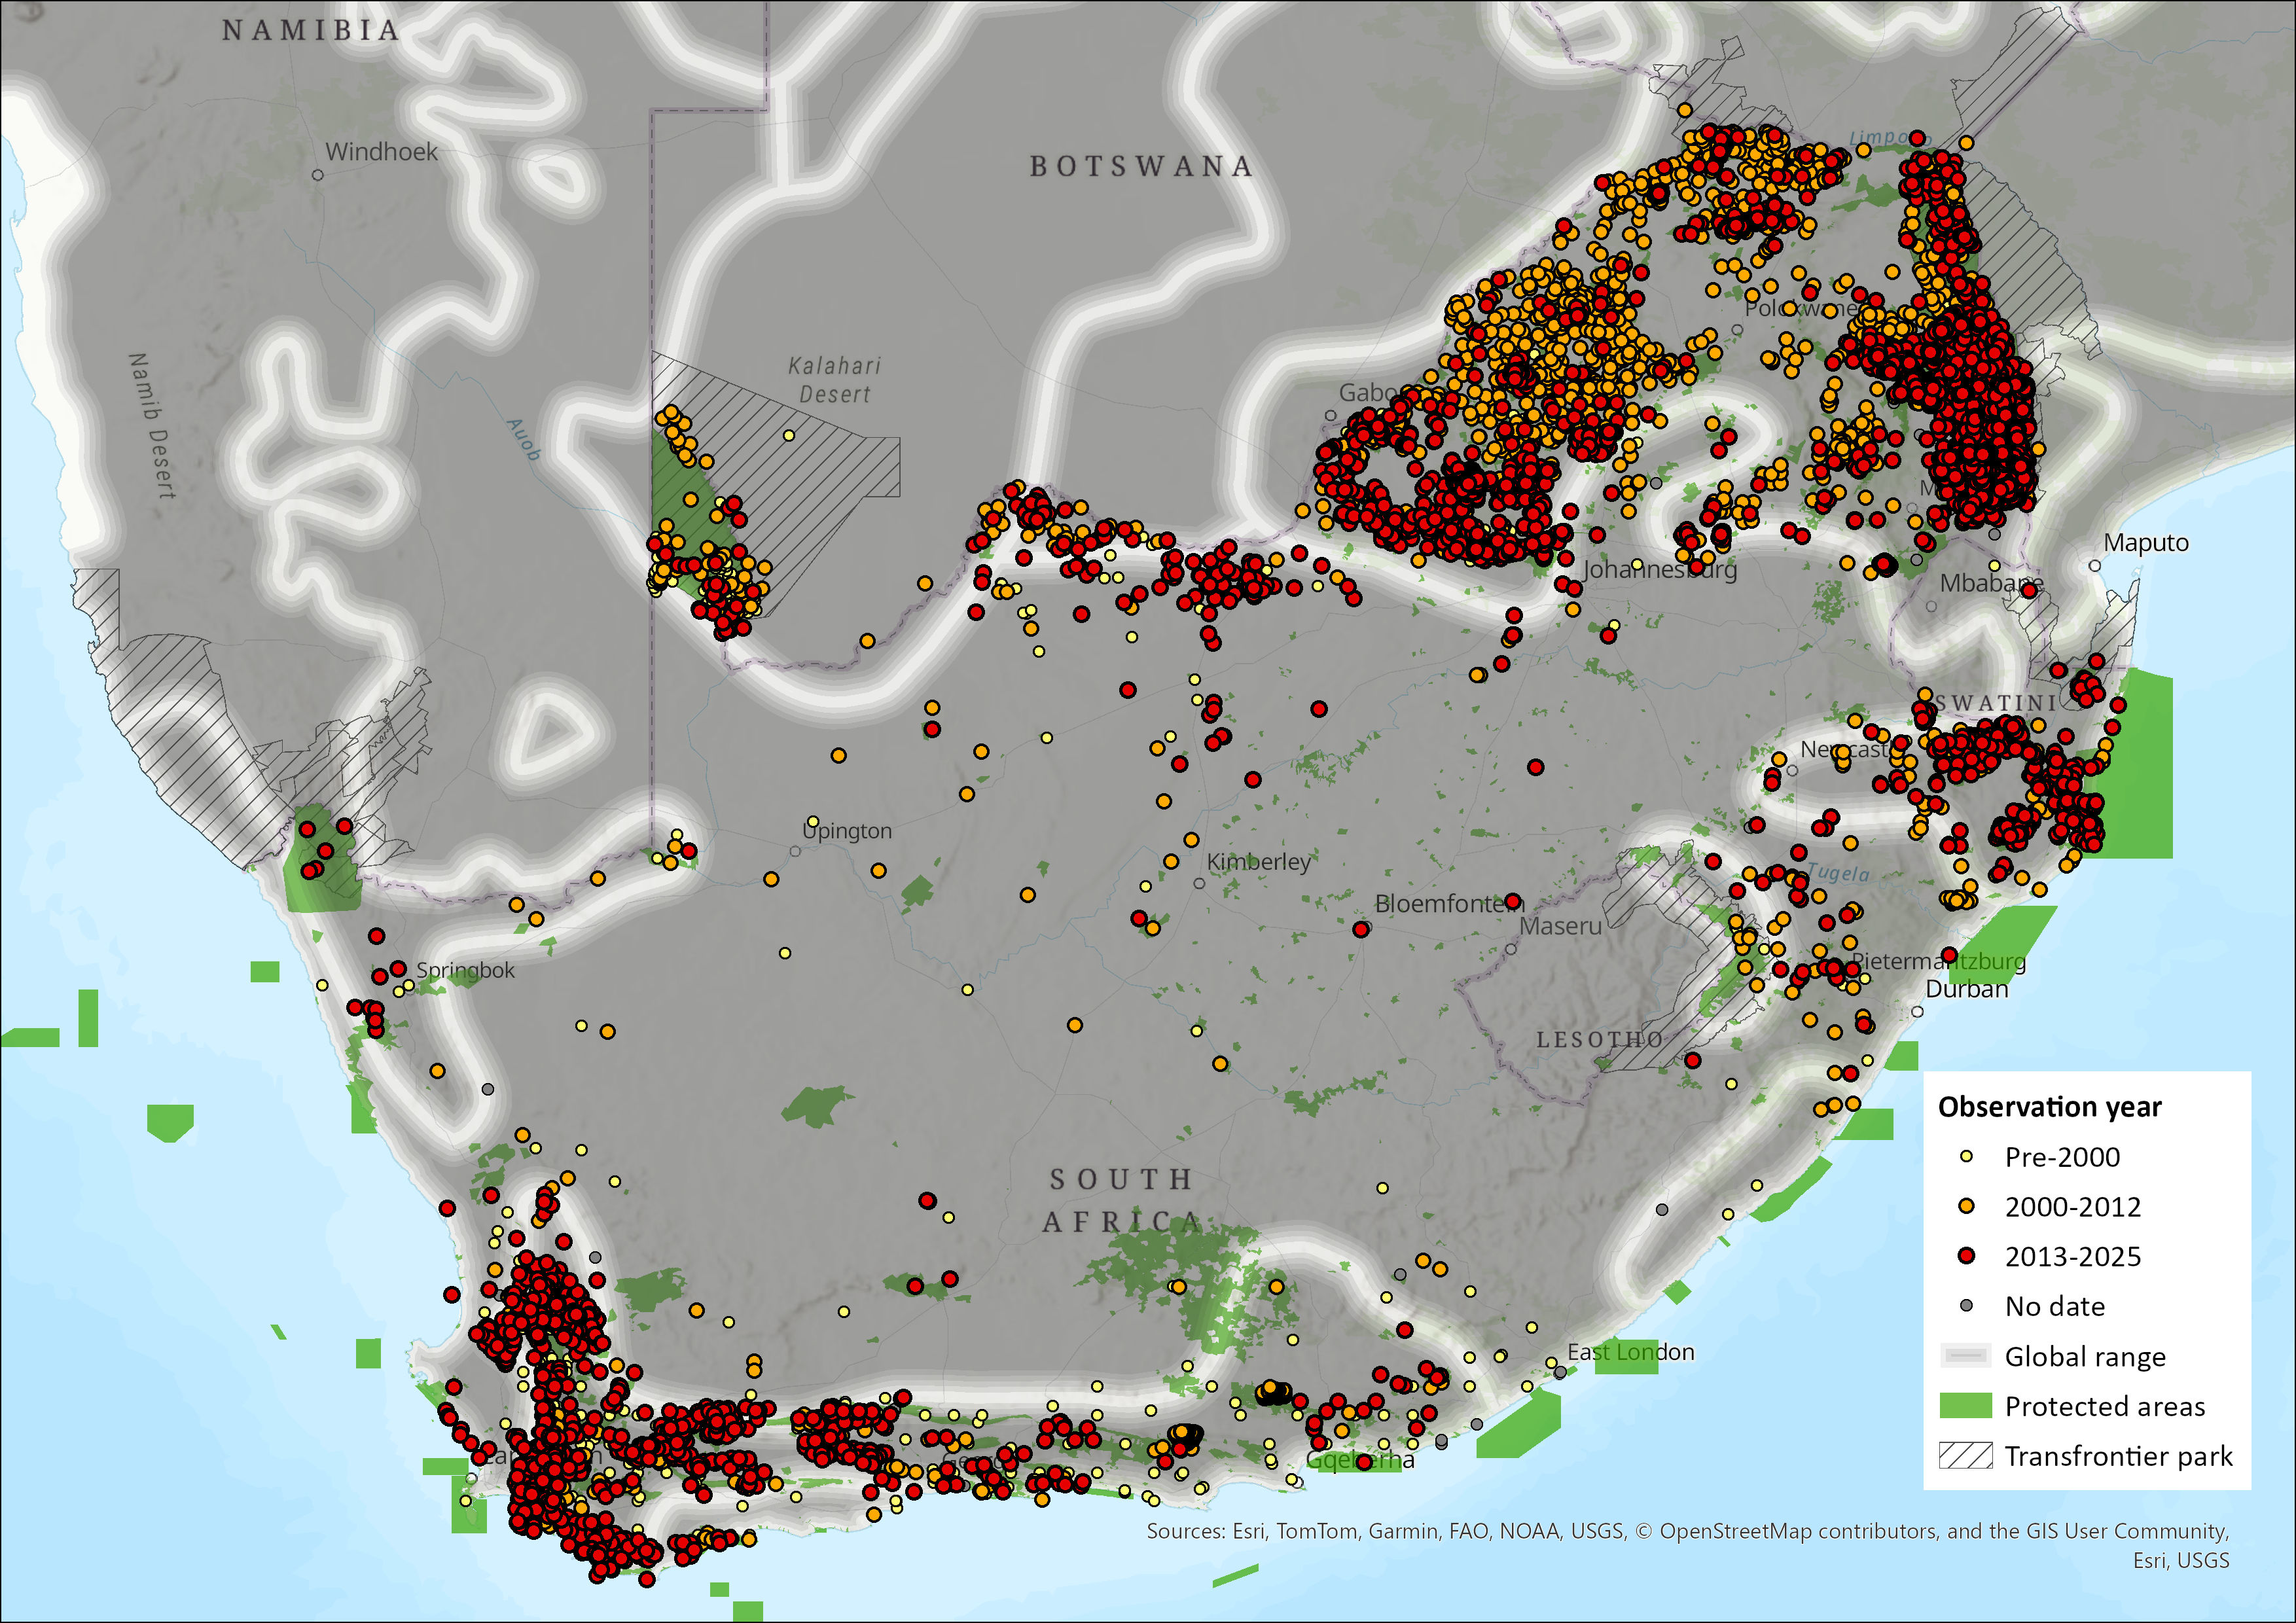Click the Observation year legend title
Screen dimensions: 2296x1623
coord(2049,1107)
